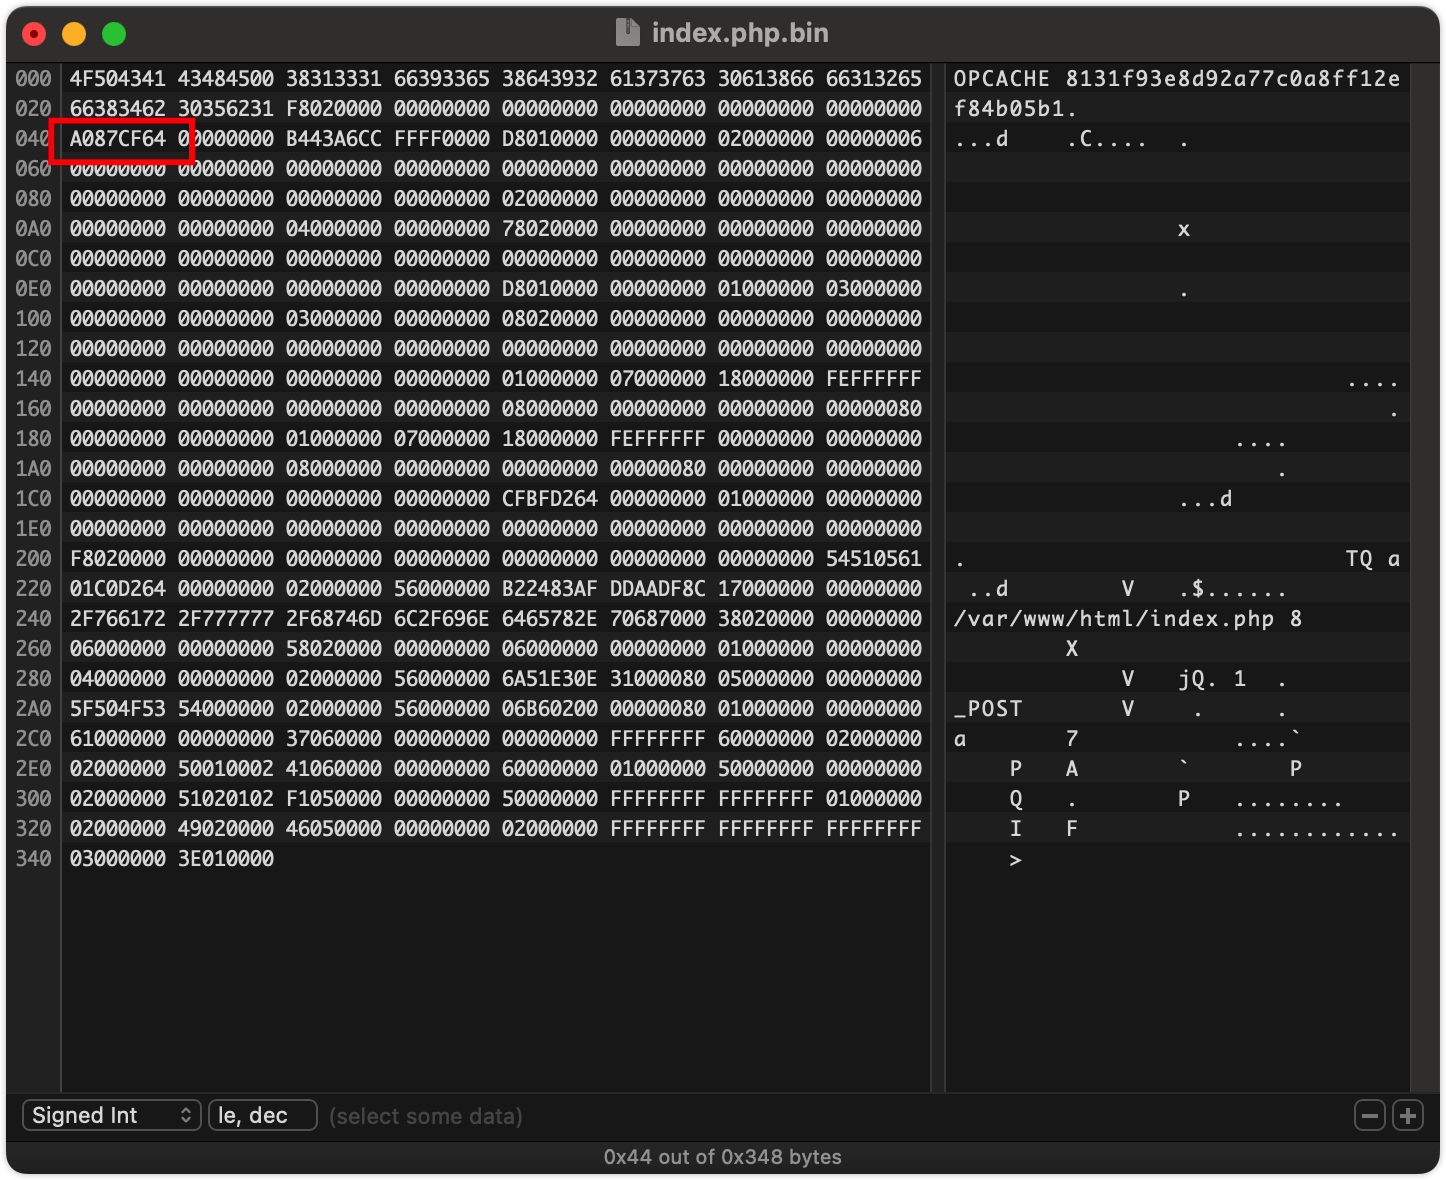Minimize the window with the yellow button
Viewport: 1446px width, 1180px height.
(74, 34)
